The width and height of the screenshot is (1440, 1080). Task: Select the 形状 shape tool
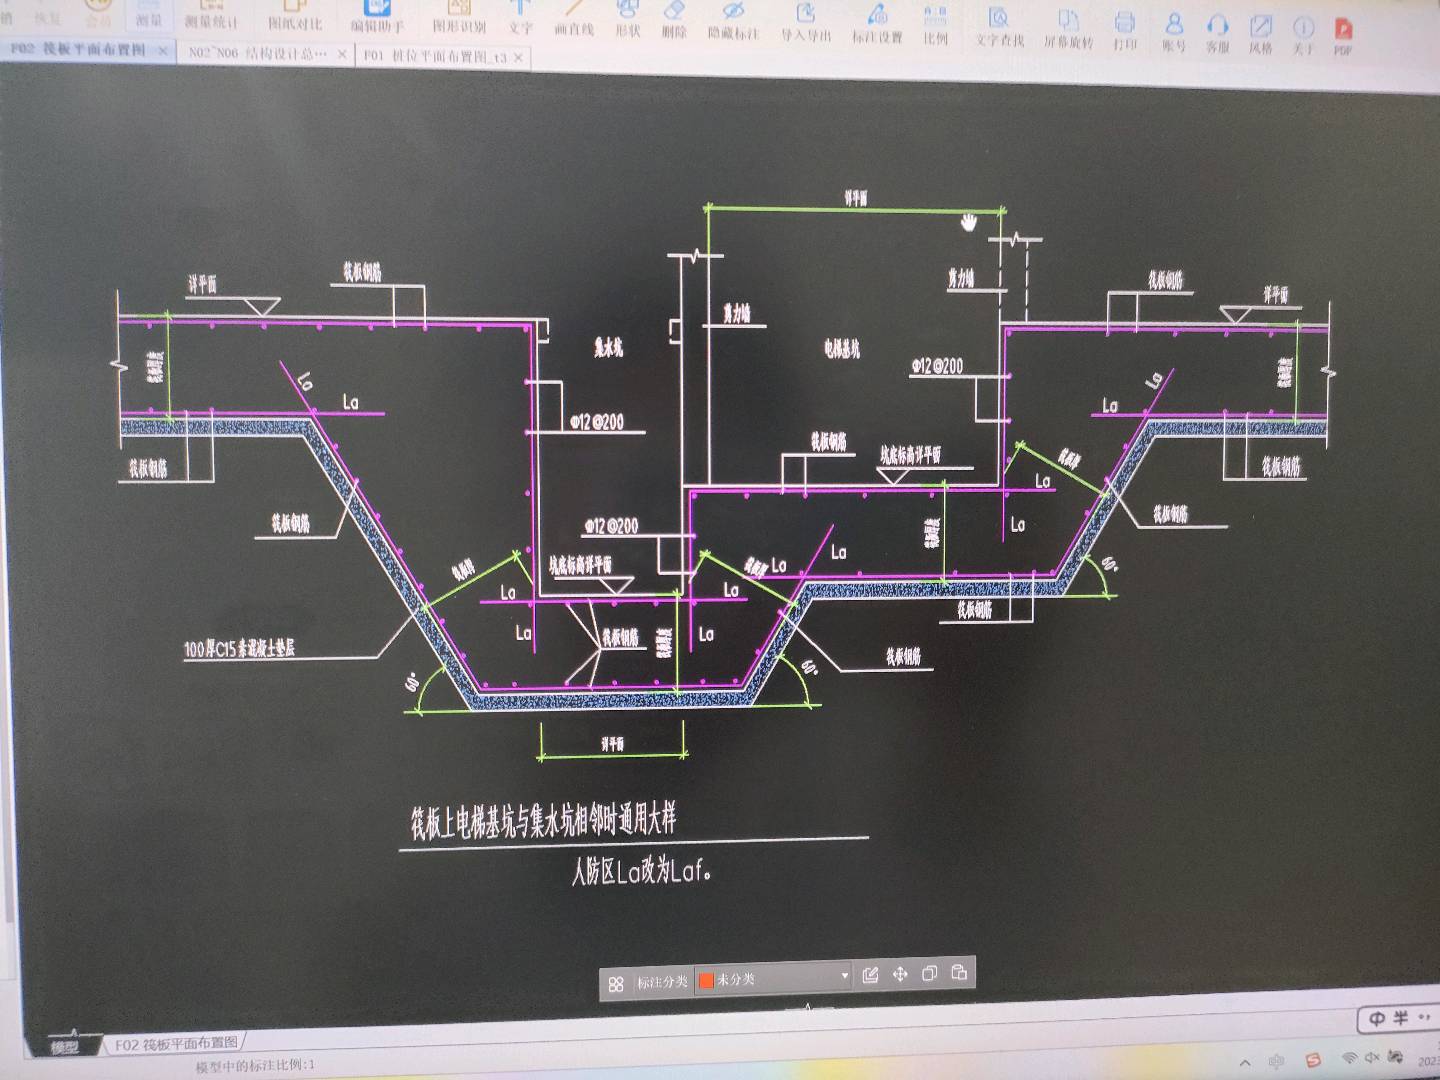(x=628, y=20)
